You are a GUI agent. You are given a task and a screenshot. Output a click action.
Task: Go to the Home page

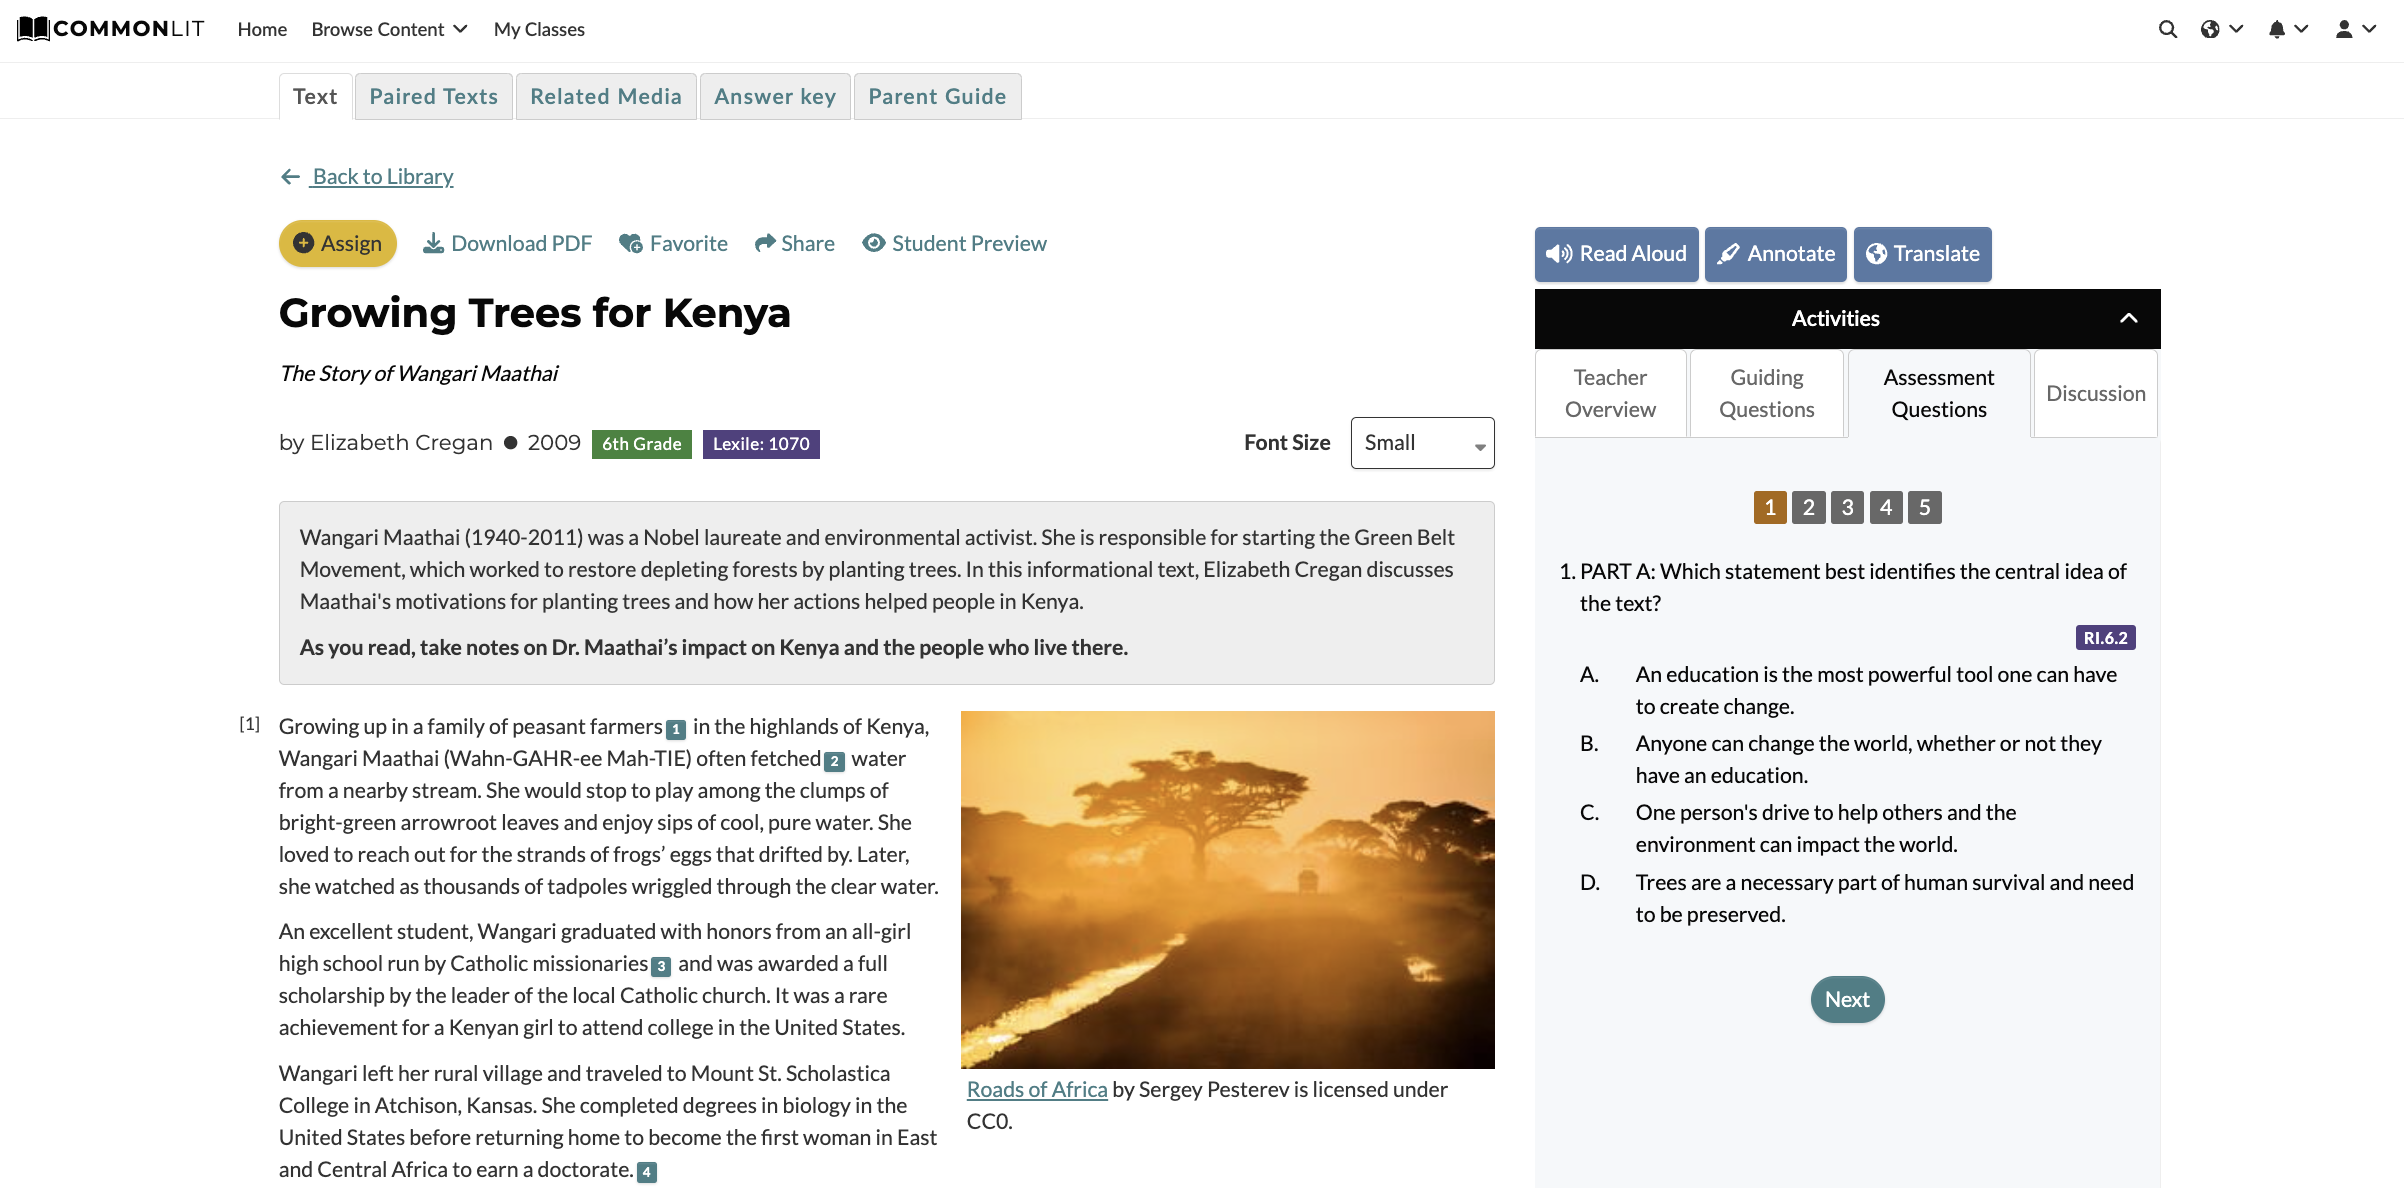tap(262, 30)
